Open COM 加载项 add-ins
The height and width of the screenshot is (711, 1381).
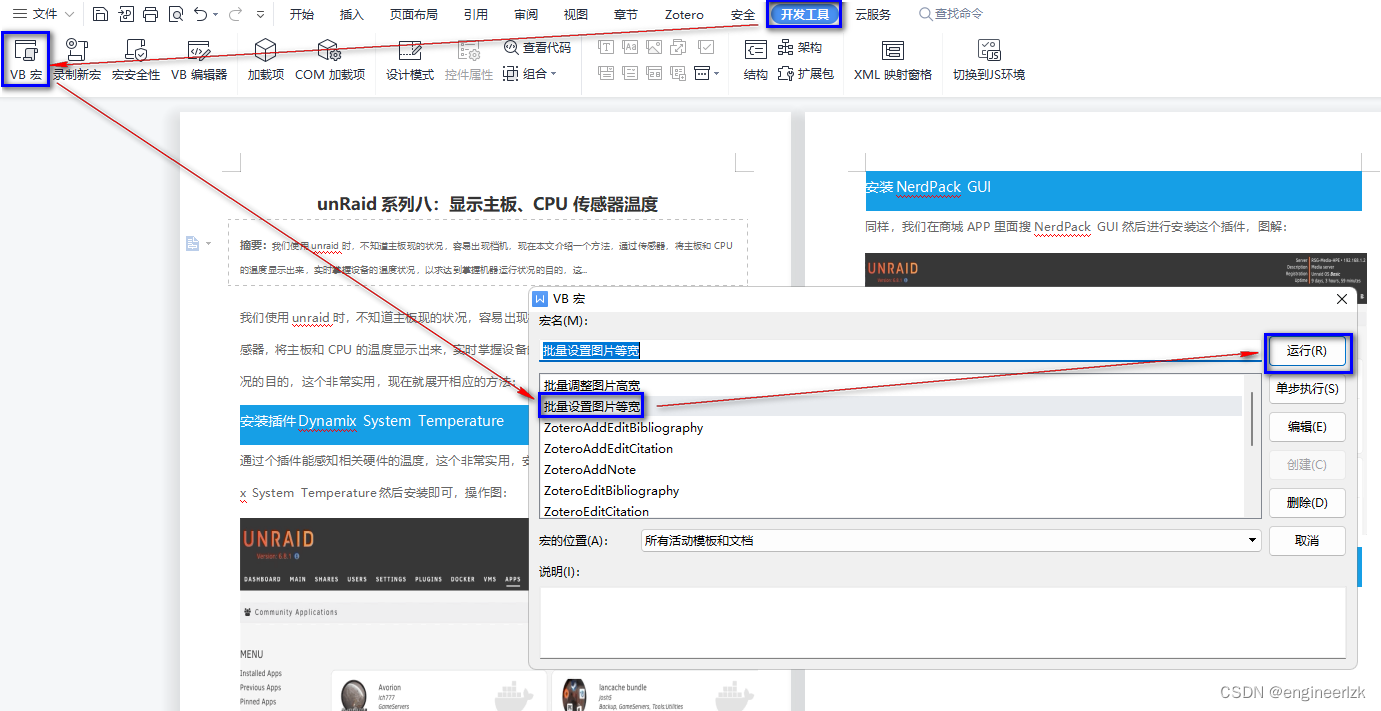(x=330, y=60)
